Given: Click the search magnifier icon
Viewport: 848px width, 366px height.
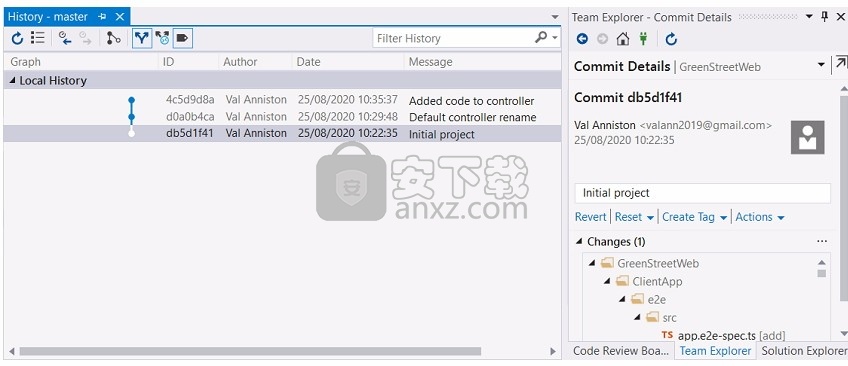Looking at the screenshot, I should [540, 38].
